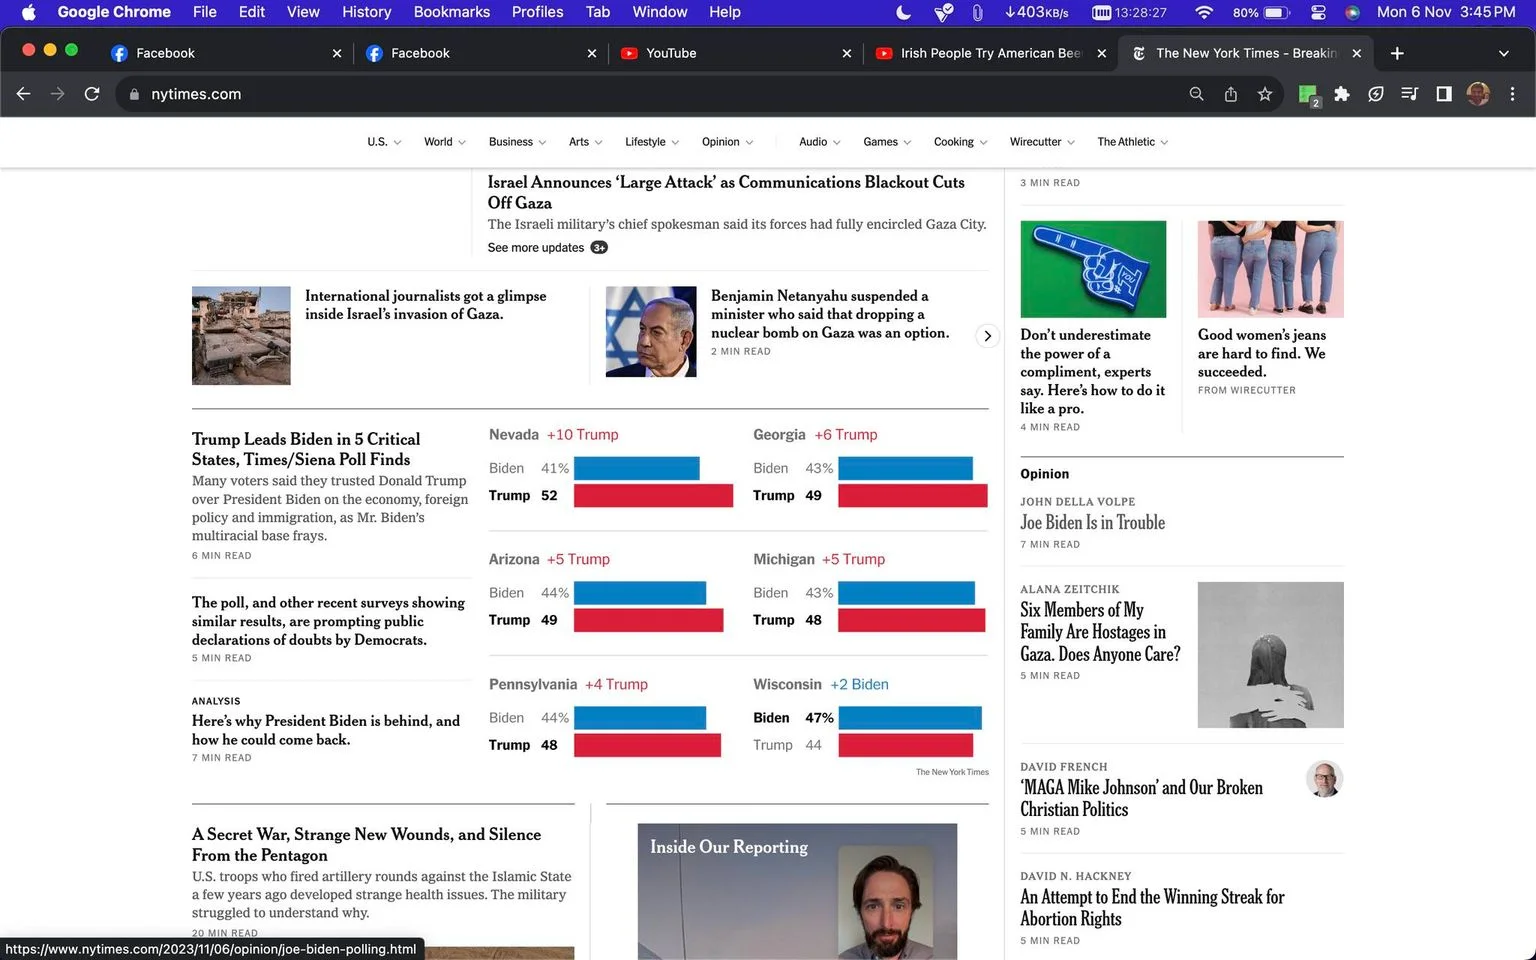Advance the carousel with the right arrow
This screenshot has height=960, width=1536.
[987, 336]
